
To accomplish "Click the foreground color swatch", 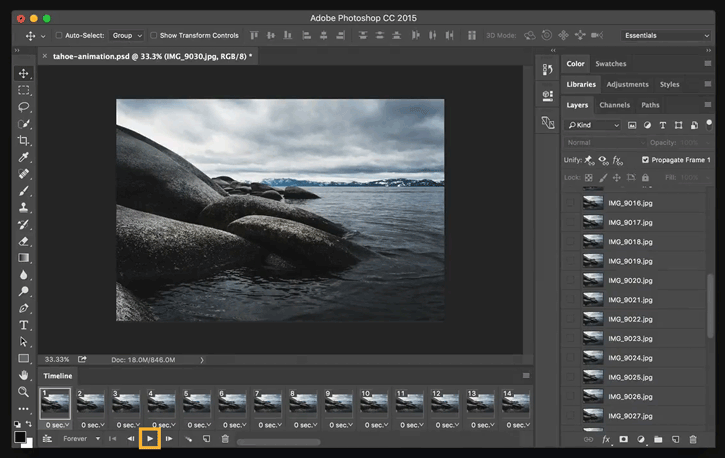I will [x=20, y=436].
